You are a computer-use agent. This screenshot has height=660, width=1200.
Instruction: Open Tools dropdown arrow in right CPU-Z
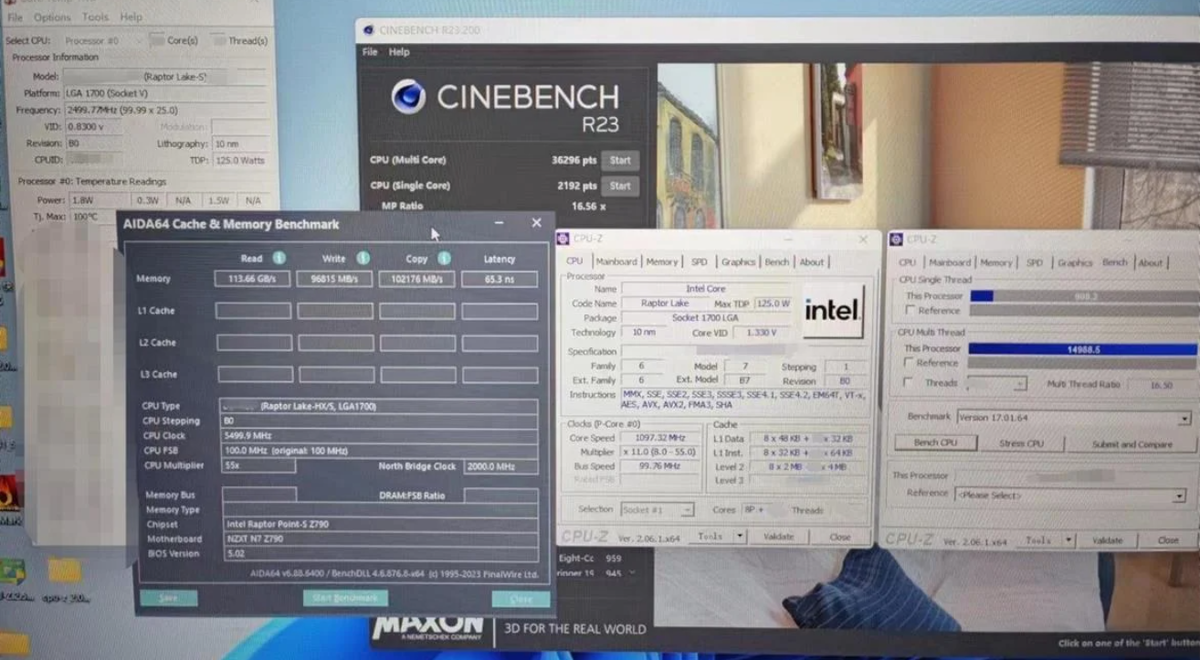(1069, 540)
